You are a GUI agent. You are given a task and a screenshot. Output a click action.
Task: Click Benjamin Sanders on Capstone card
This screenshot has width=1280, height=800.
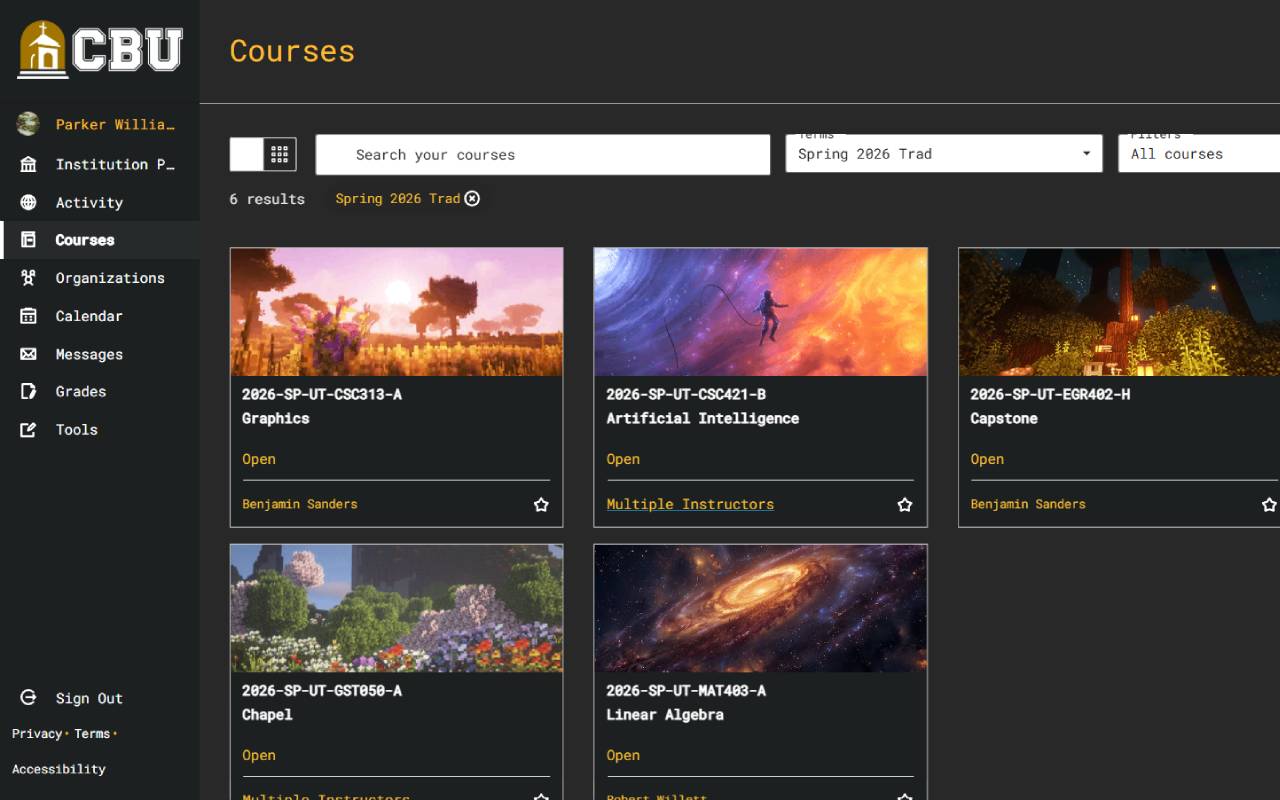(1027, 504)
